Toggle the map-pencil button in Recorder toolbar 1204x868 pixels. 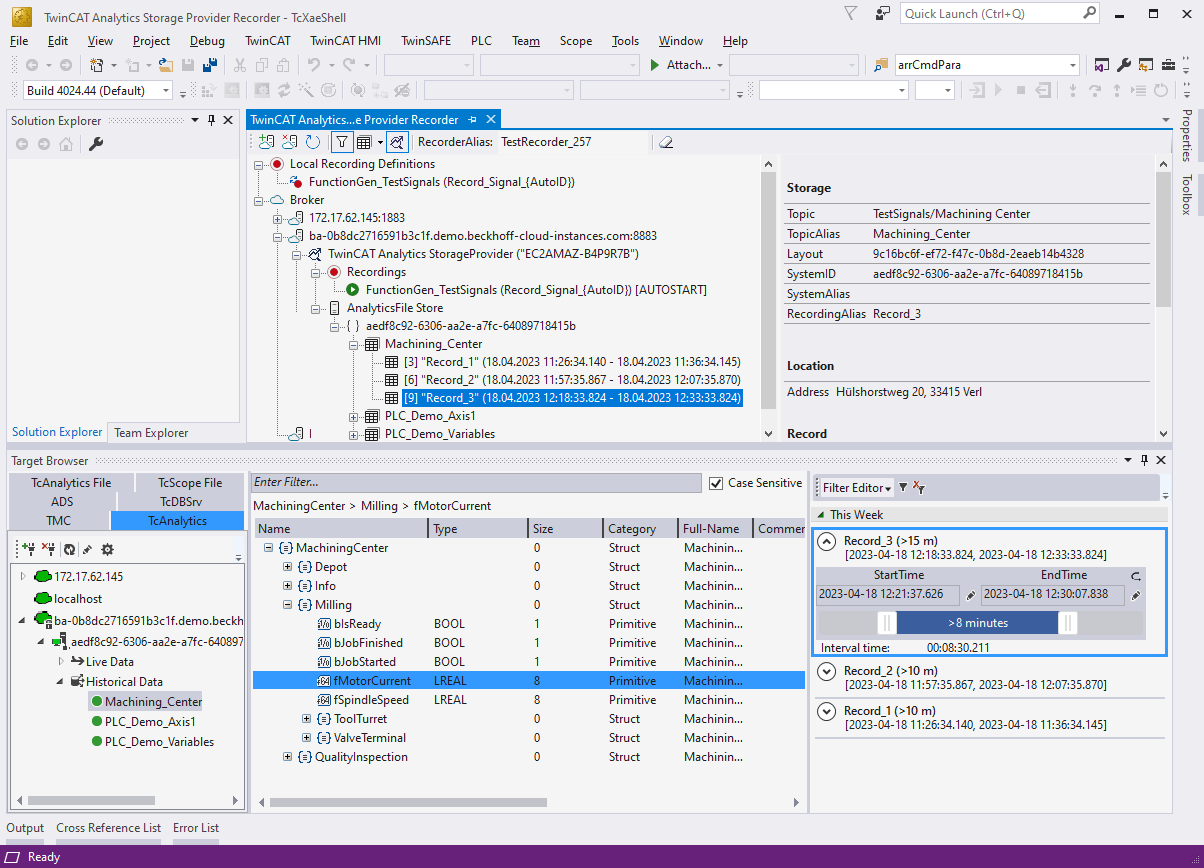pyautogui.click(x=397, y=142)
